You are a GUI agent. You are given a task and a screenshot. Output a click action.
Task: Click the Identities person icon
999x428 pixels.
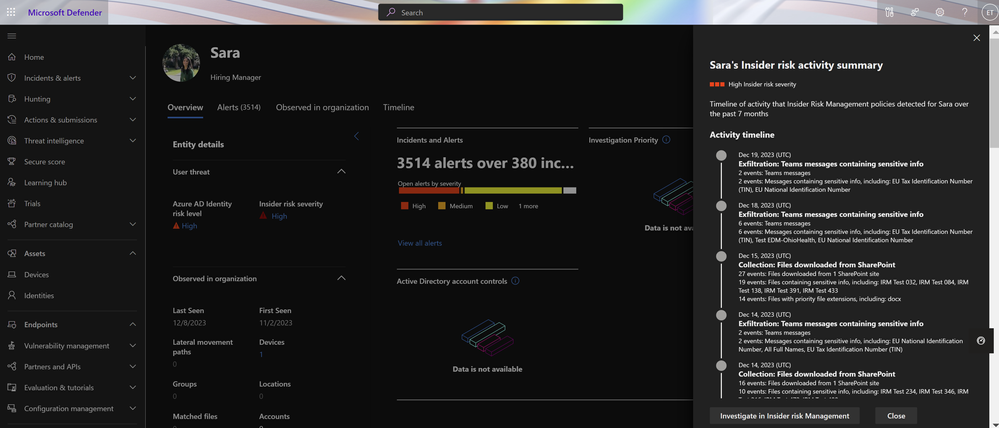coord(11,296)
